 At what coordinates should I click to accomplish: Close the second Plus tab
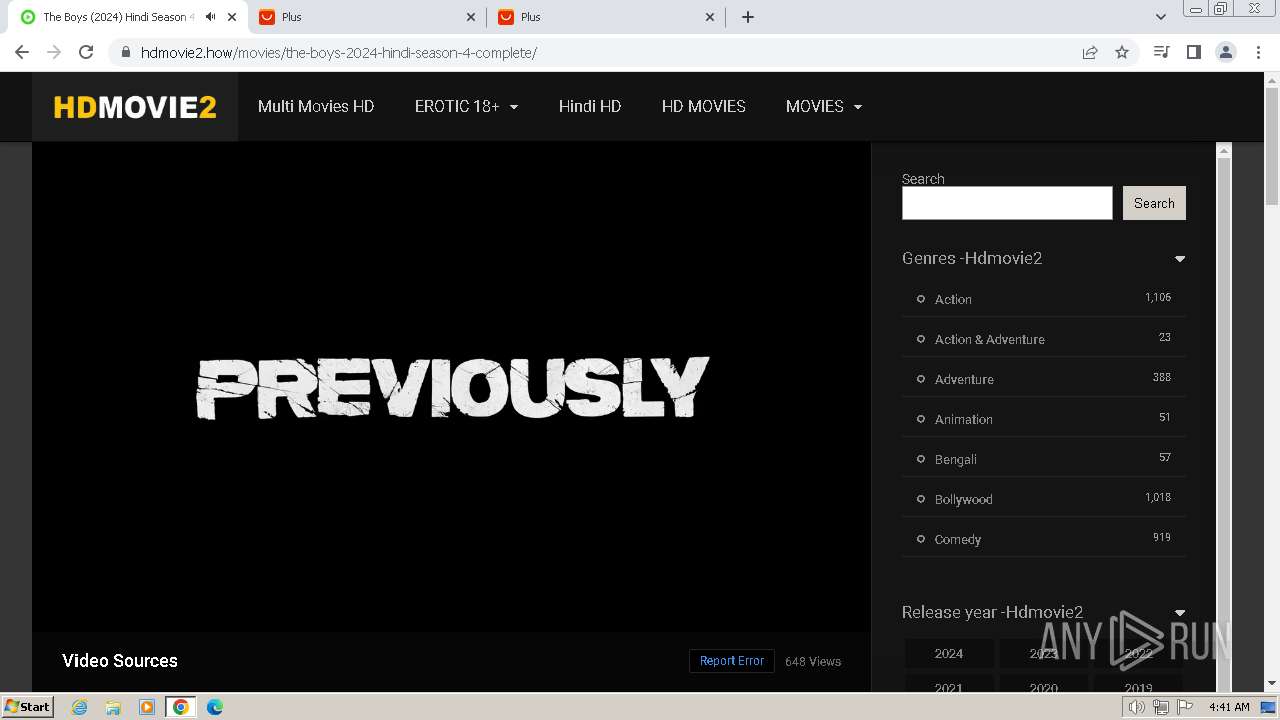(x=711, y=17)
